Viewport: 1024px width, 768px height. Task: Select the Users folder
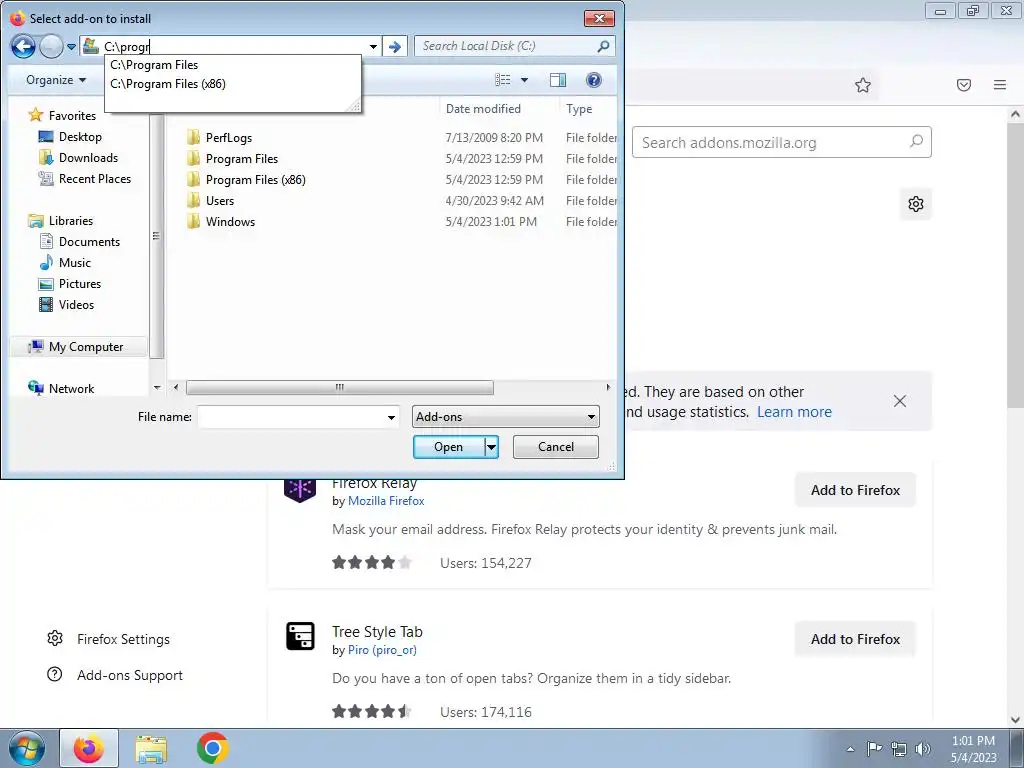click(219, 200)
